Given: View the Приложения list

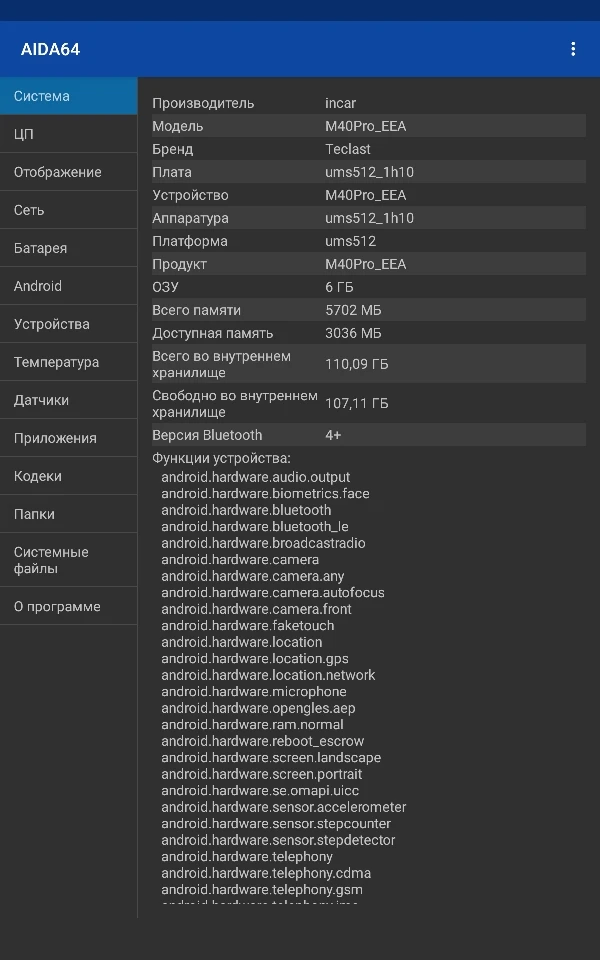Looking at the screenshot, I should click(x=68, y=438).
